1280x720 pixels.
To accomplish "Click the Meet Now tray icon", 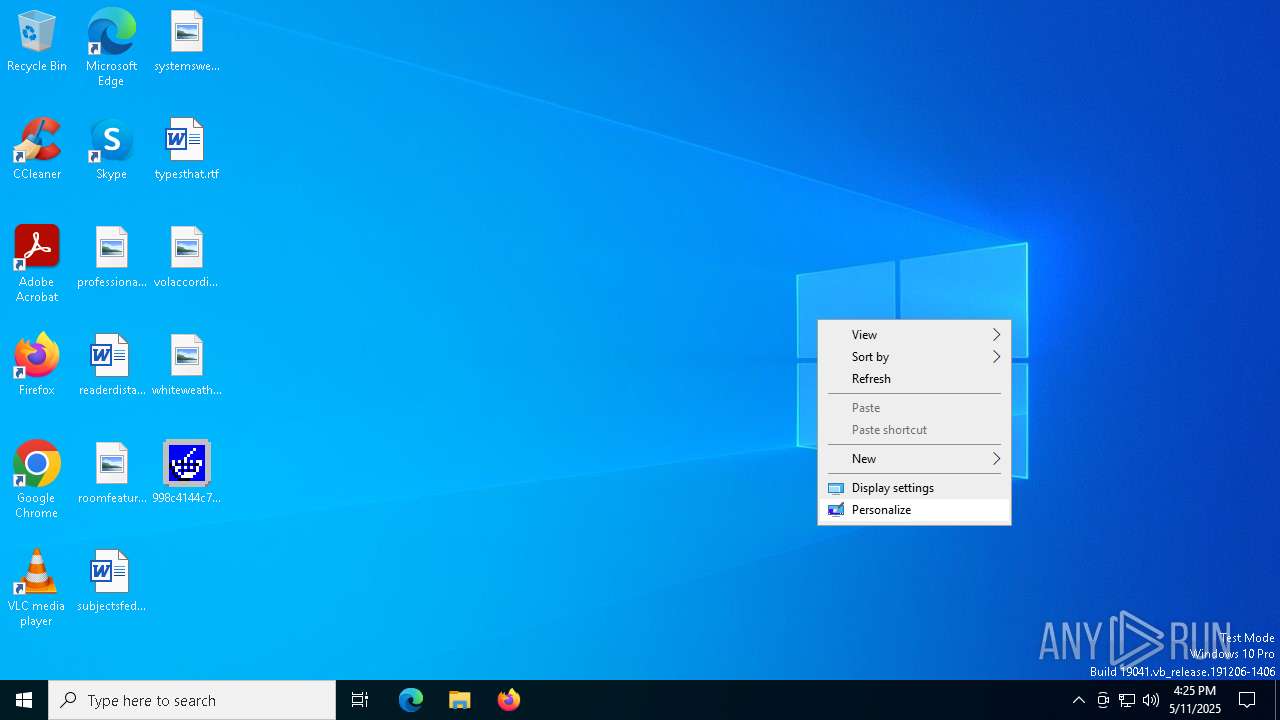I will 1103,700.
